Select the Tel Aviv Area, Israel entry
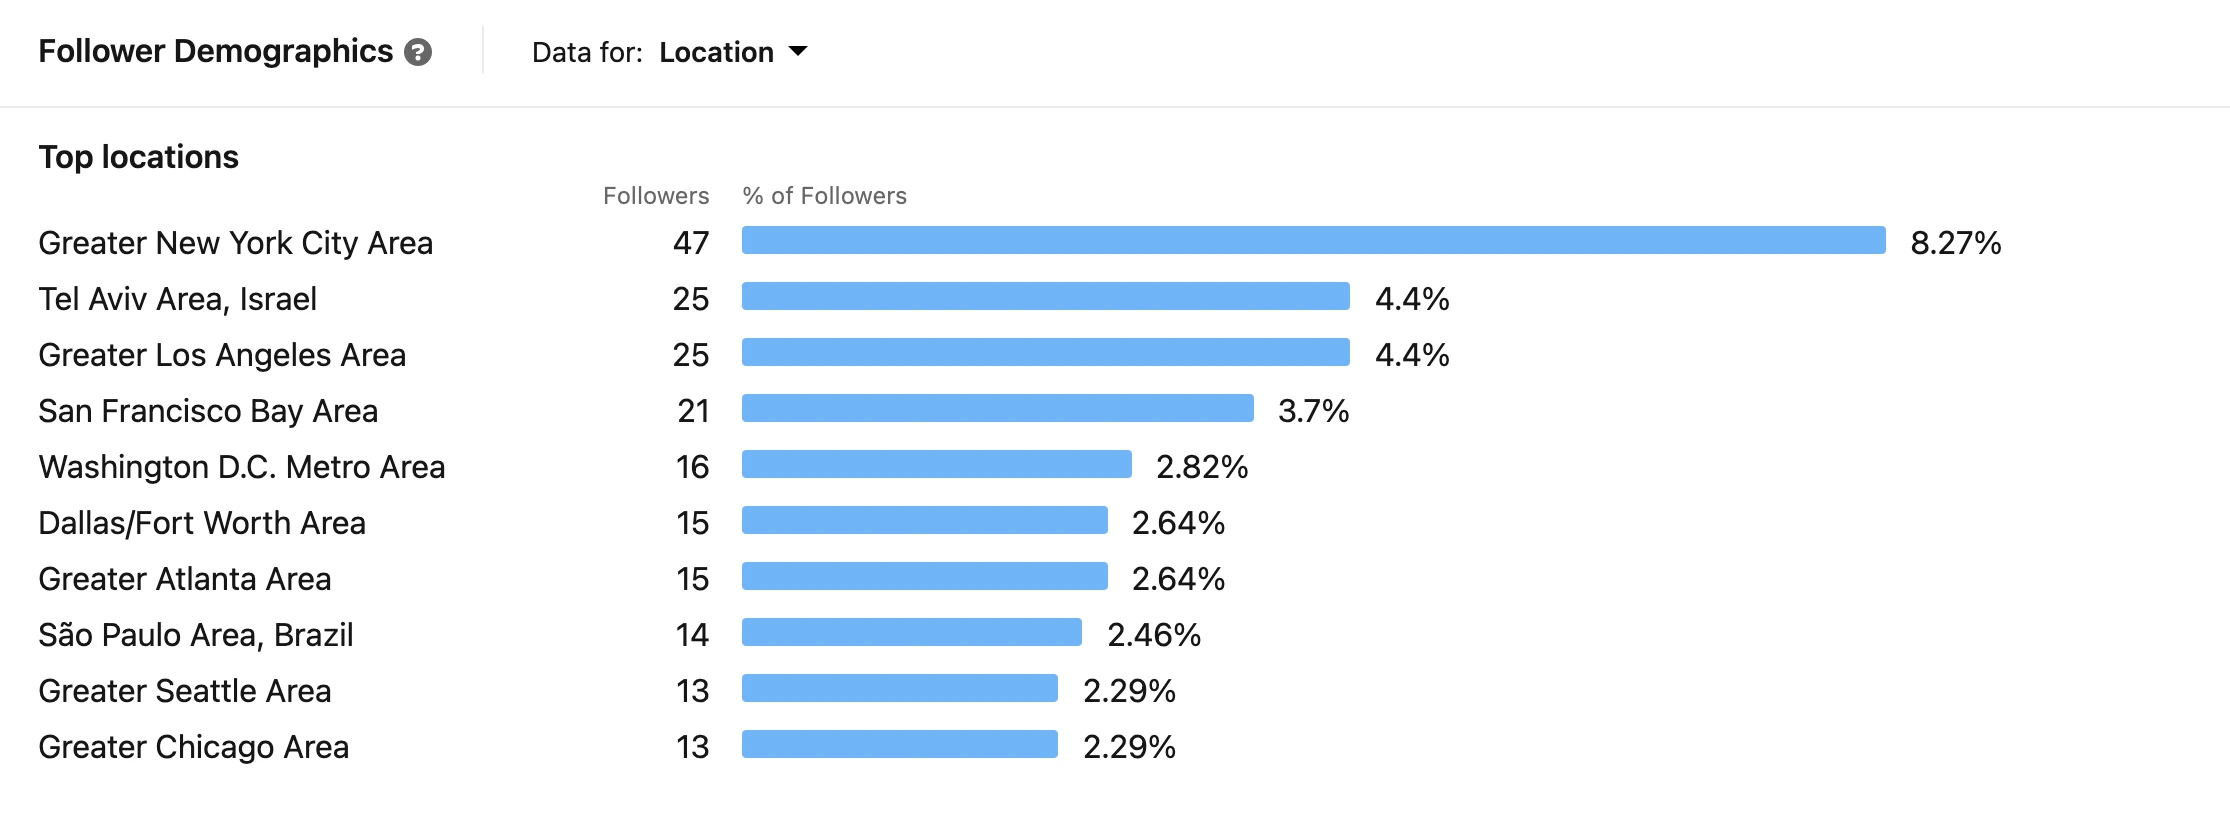This screenshot has height=832, width=2230. click(x=178, y=298)
